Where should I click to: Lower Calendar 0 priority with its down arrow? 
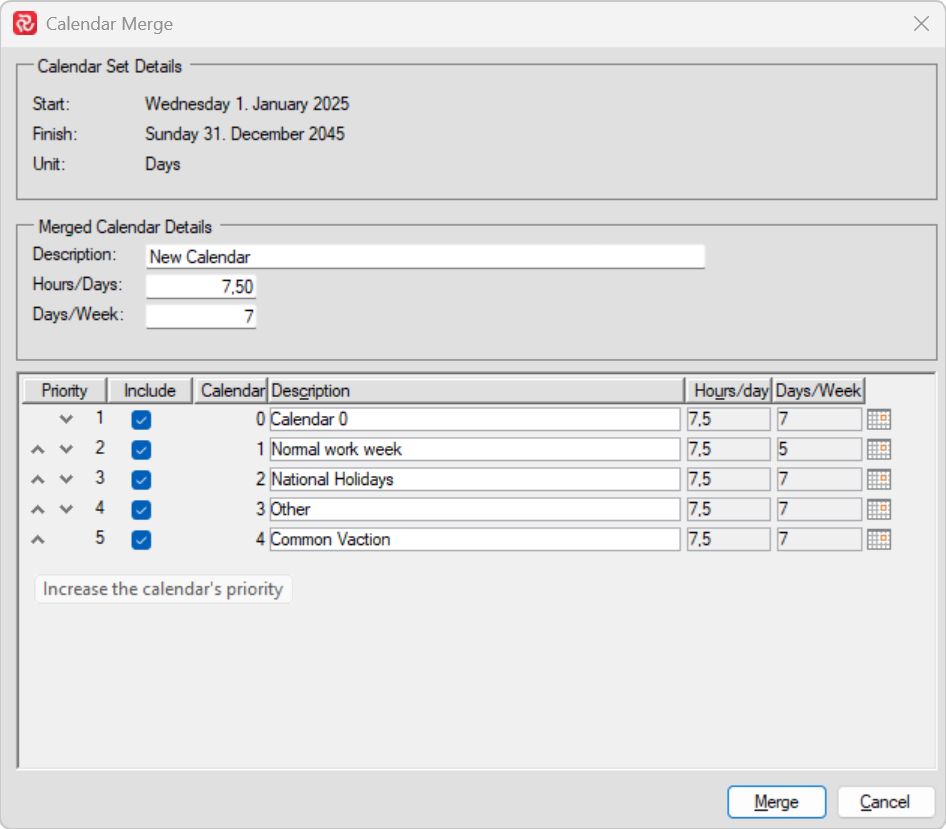[x=65, y=419]
